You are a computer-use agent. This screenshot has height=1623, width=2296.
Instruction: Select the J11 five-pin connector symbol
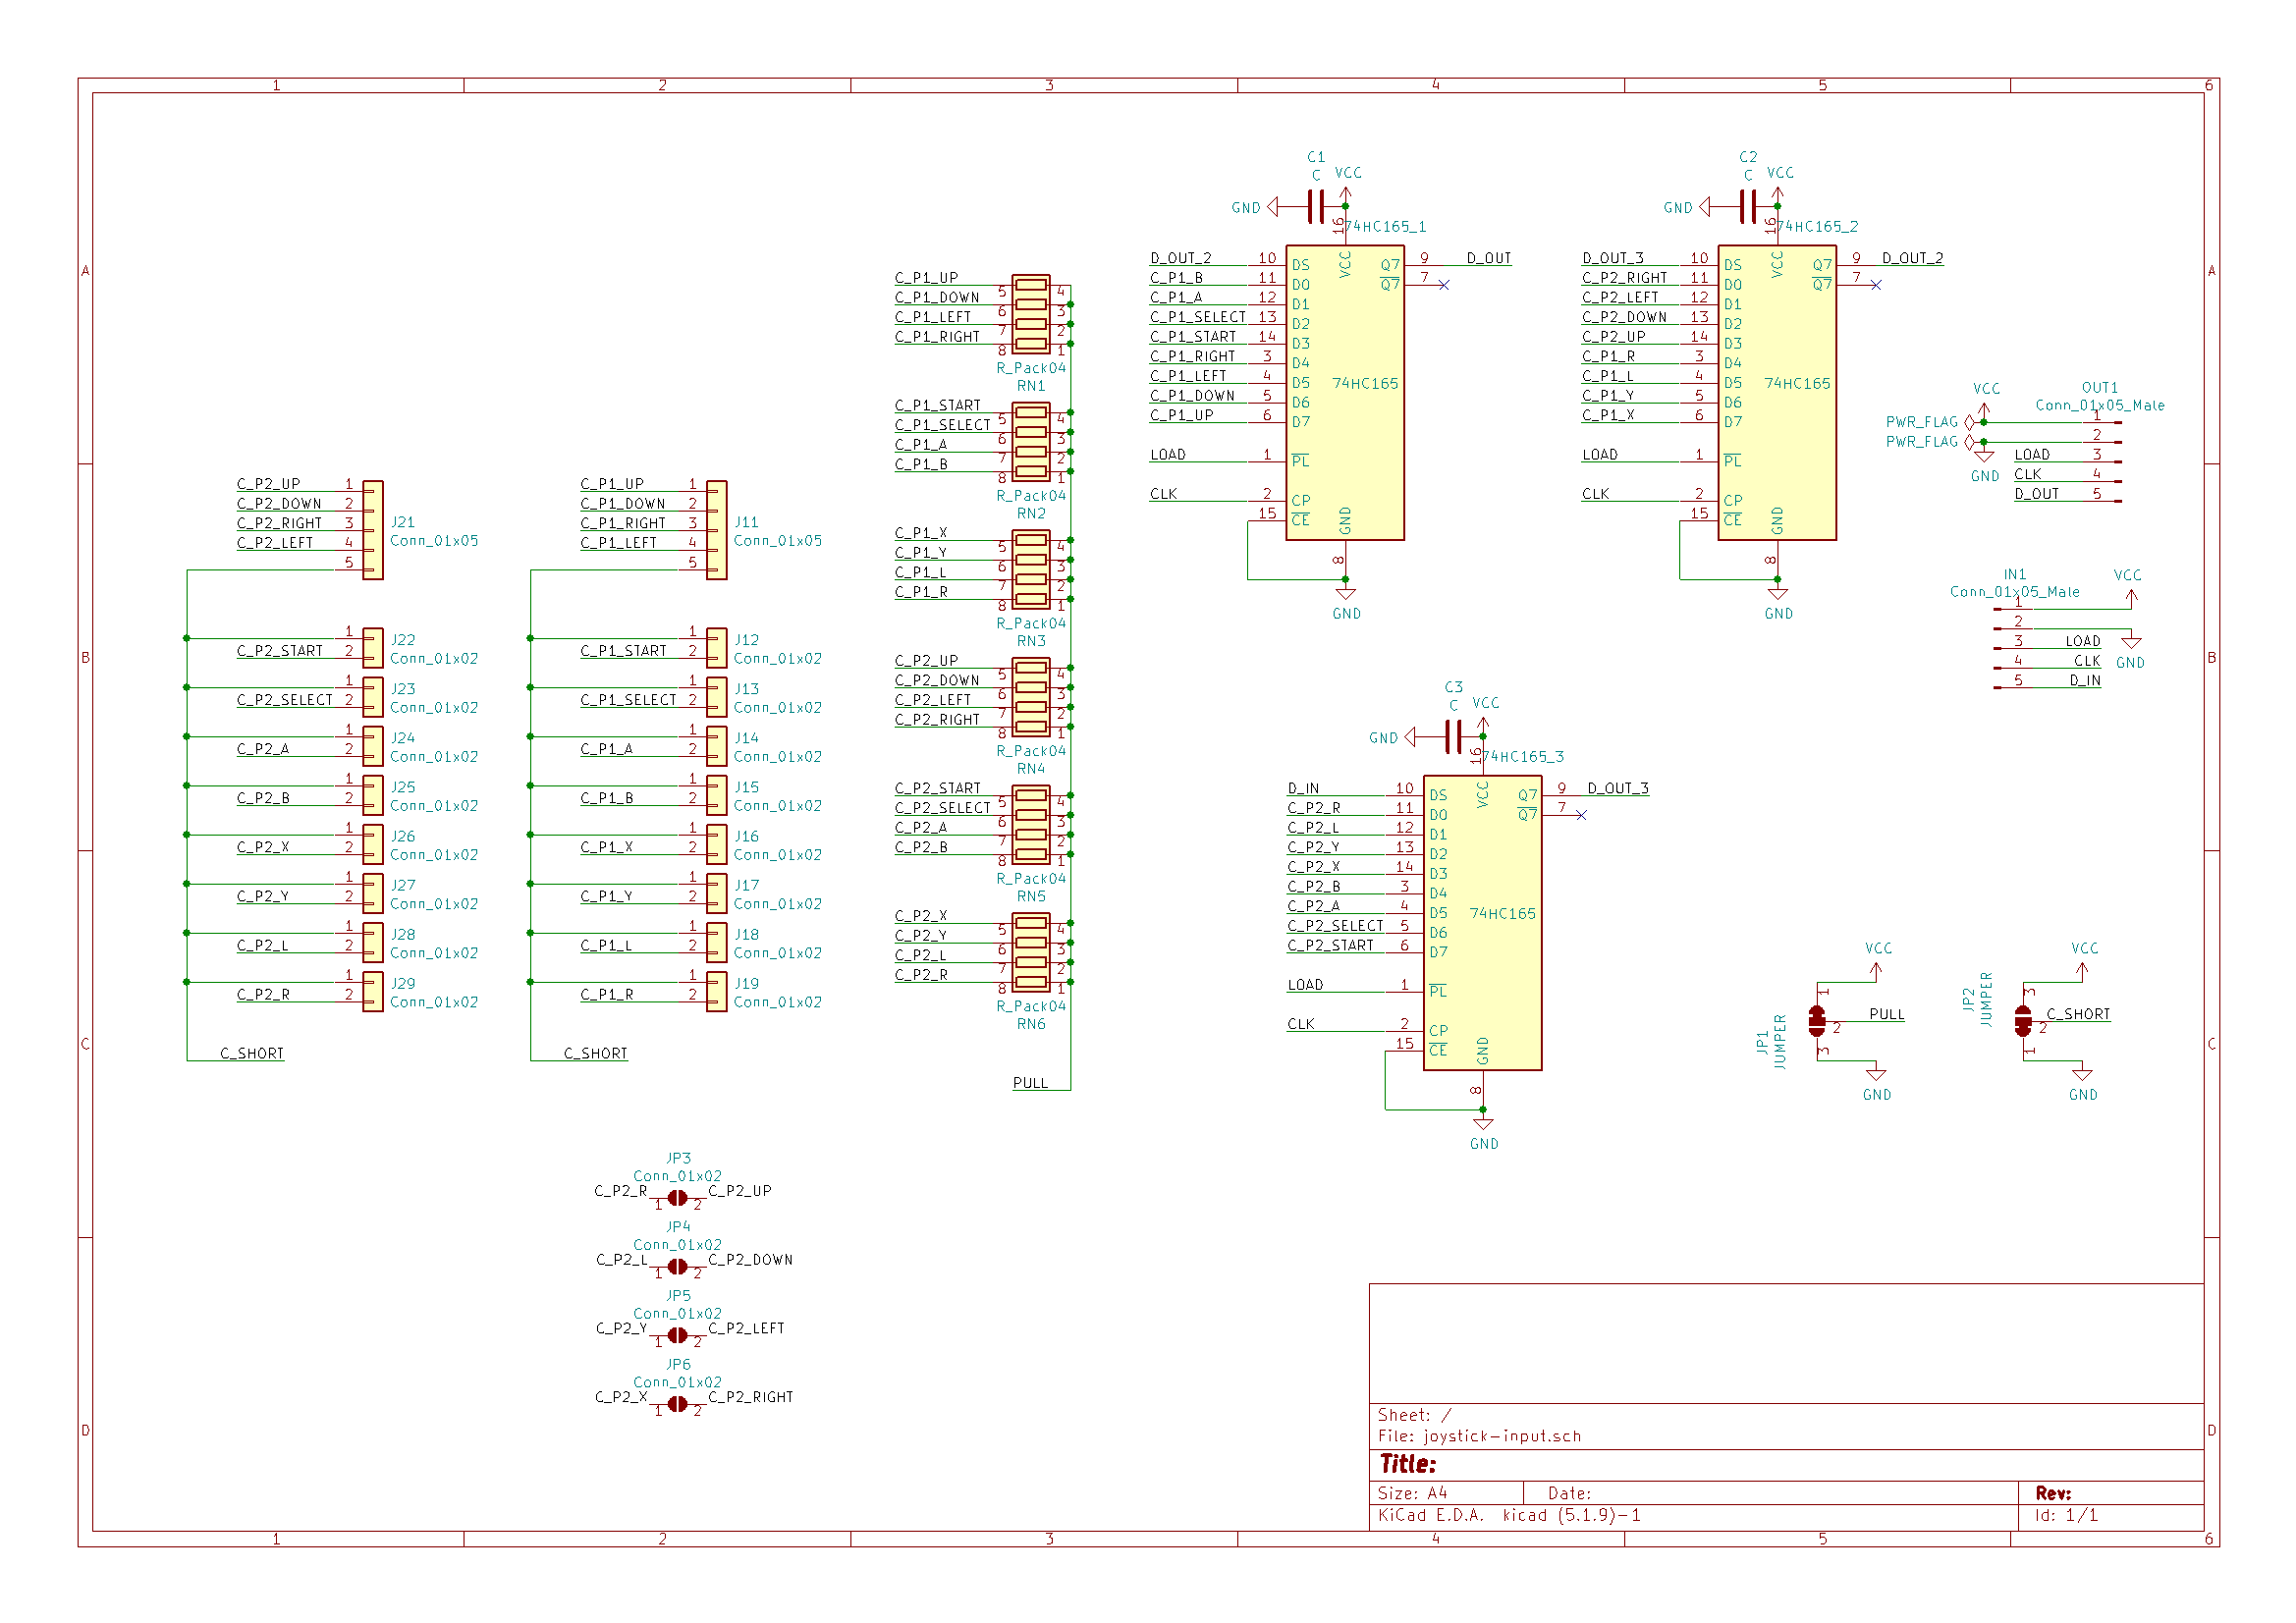tap(717, 530)
